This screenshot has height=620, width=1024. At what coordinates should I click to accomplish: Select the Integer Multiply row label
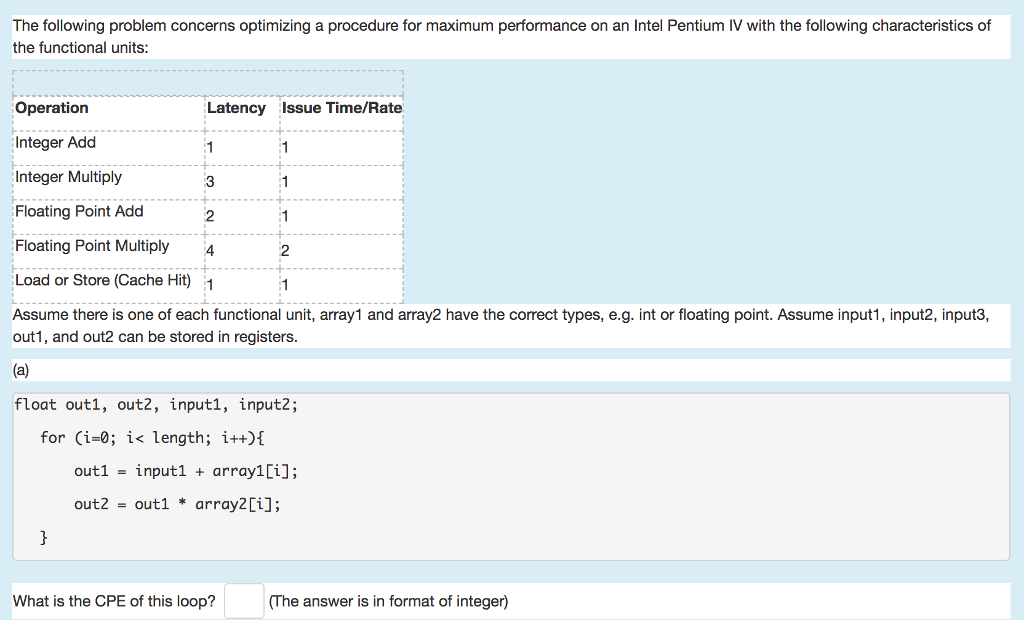tap(69, 177)
